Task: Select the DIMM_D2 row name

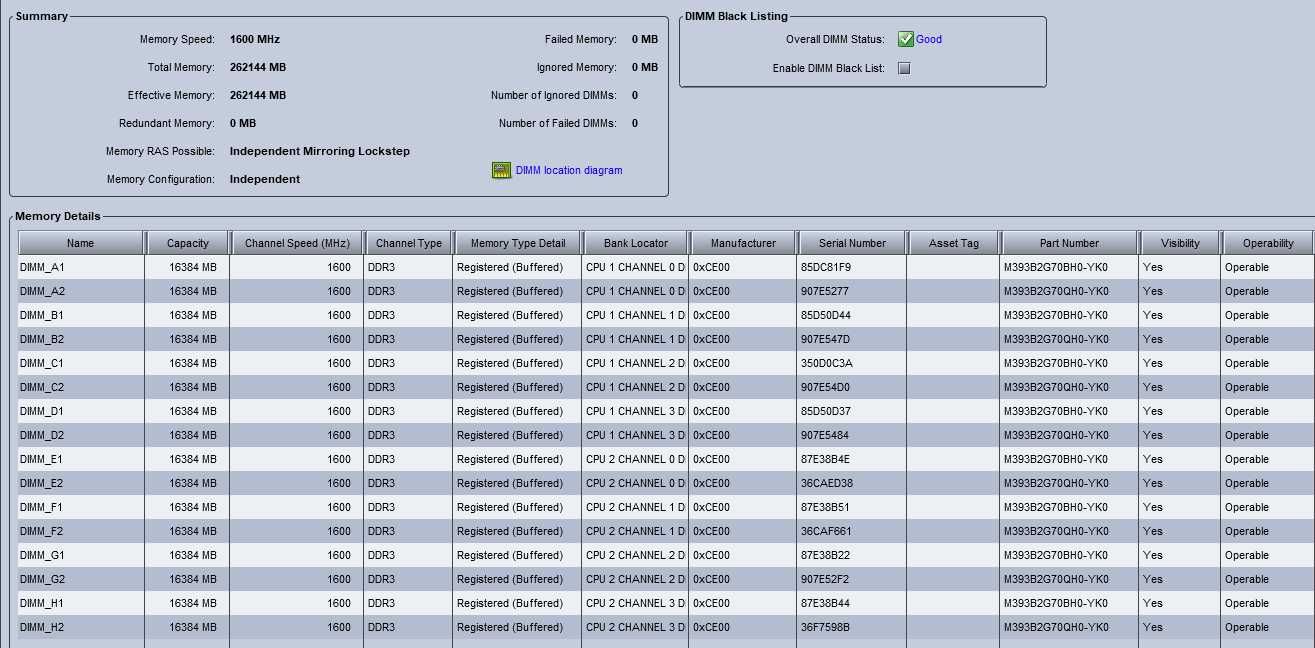Action: click(x=42, y=435)
